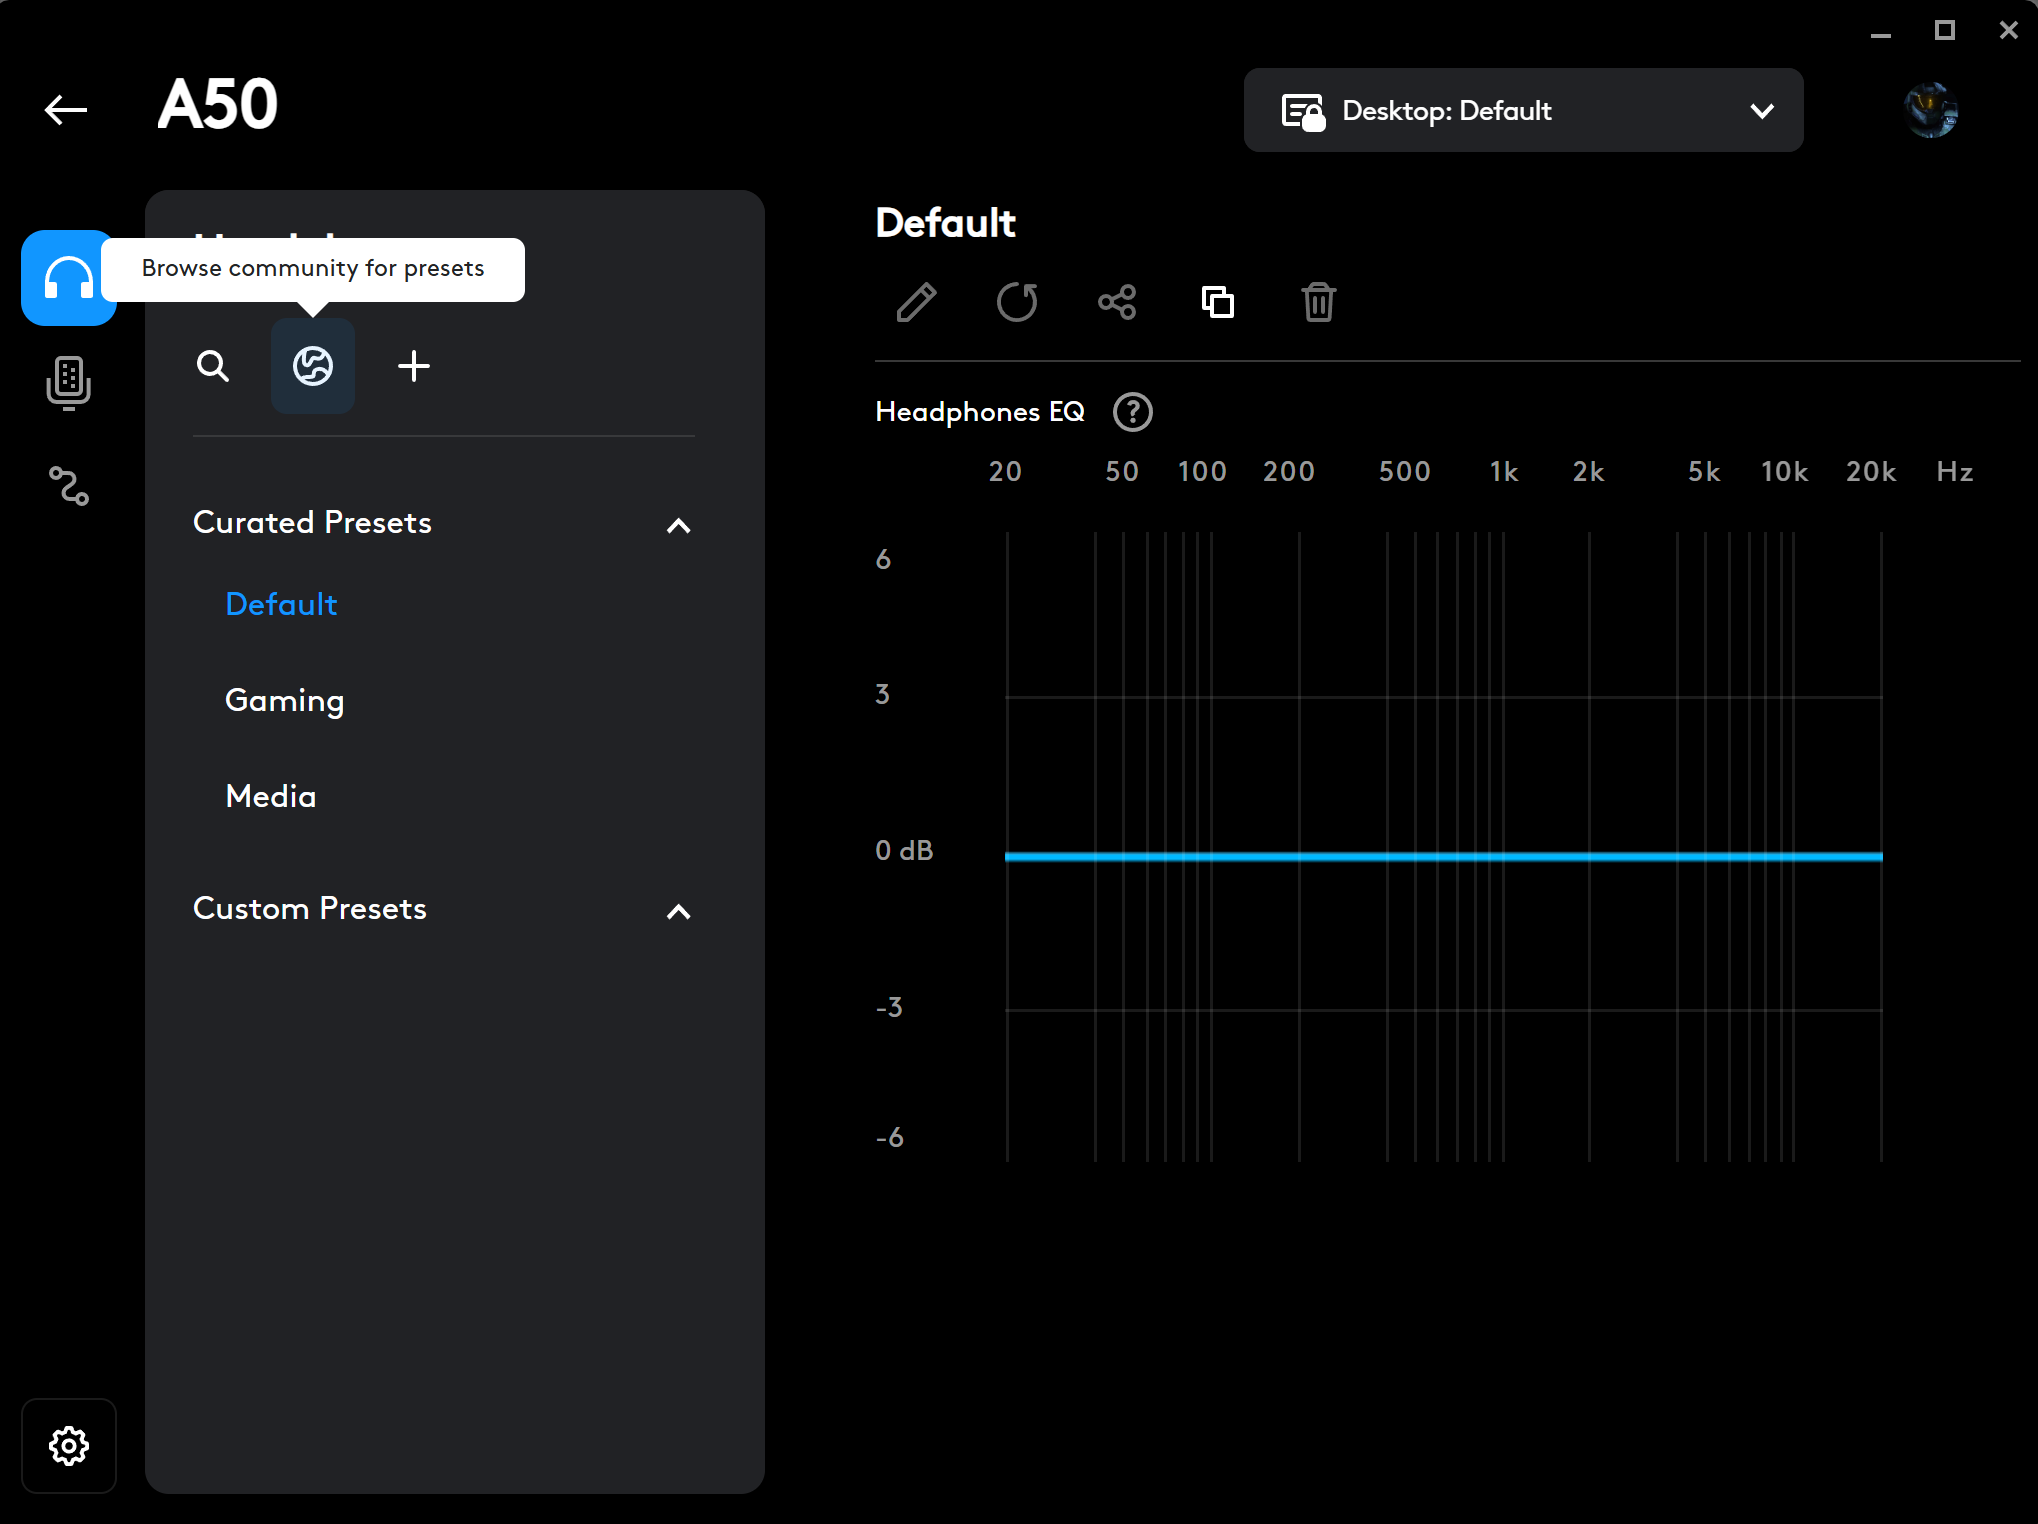Open the headphones audio section

(68, 278)
